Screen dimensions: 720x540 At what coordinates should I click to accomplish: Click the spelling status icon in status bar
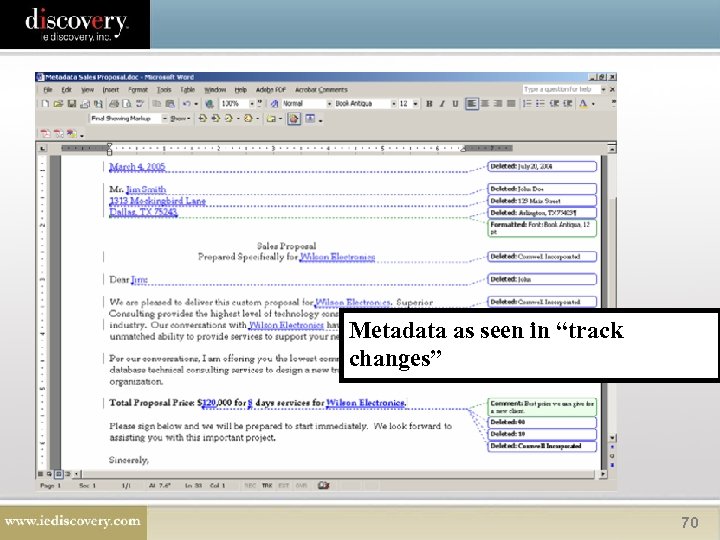click(x=323, y=485)
